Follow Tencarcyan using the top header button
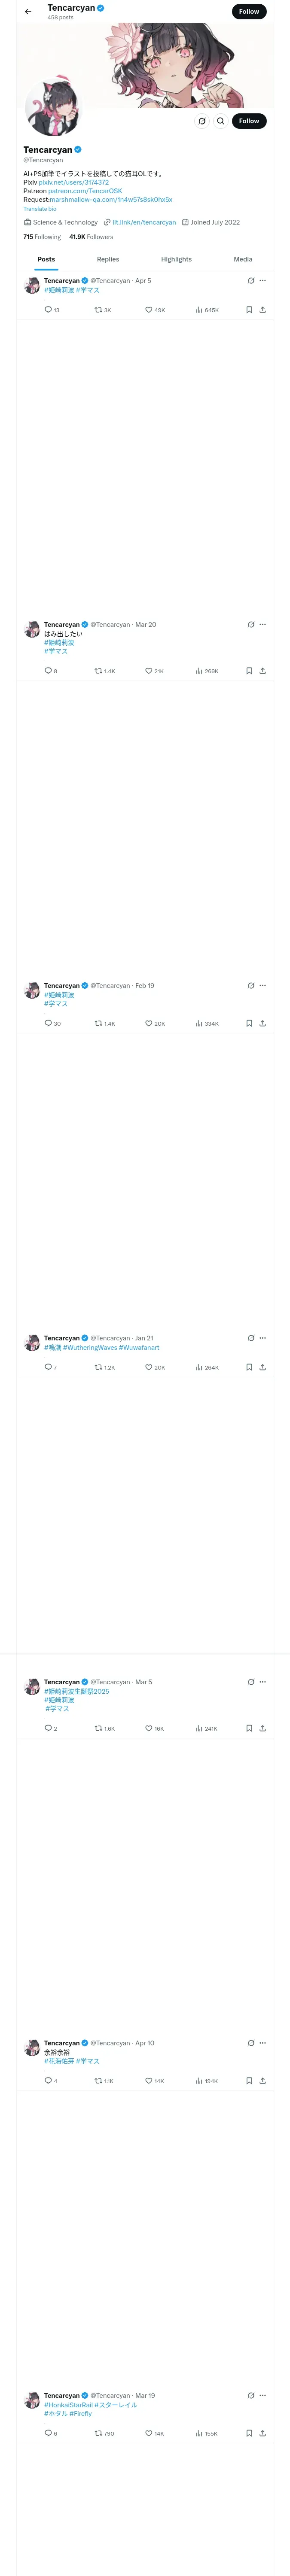Image resolution: width=290 pixels, height=2576 pixels. tap(249, 12)
